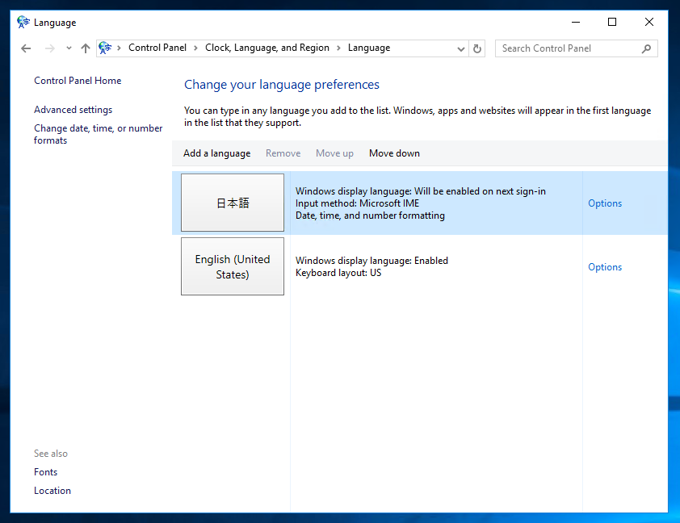
Task: Select the 日本語 language tile
Action: (232, 203)
